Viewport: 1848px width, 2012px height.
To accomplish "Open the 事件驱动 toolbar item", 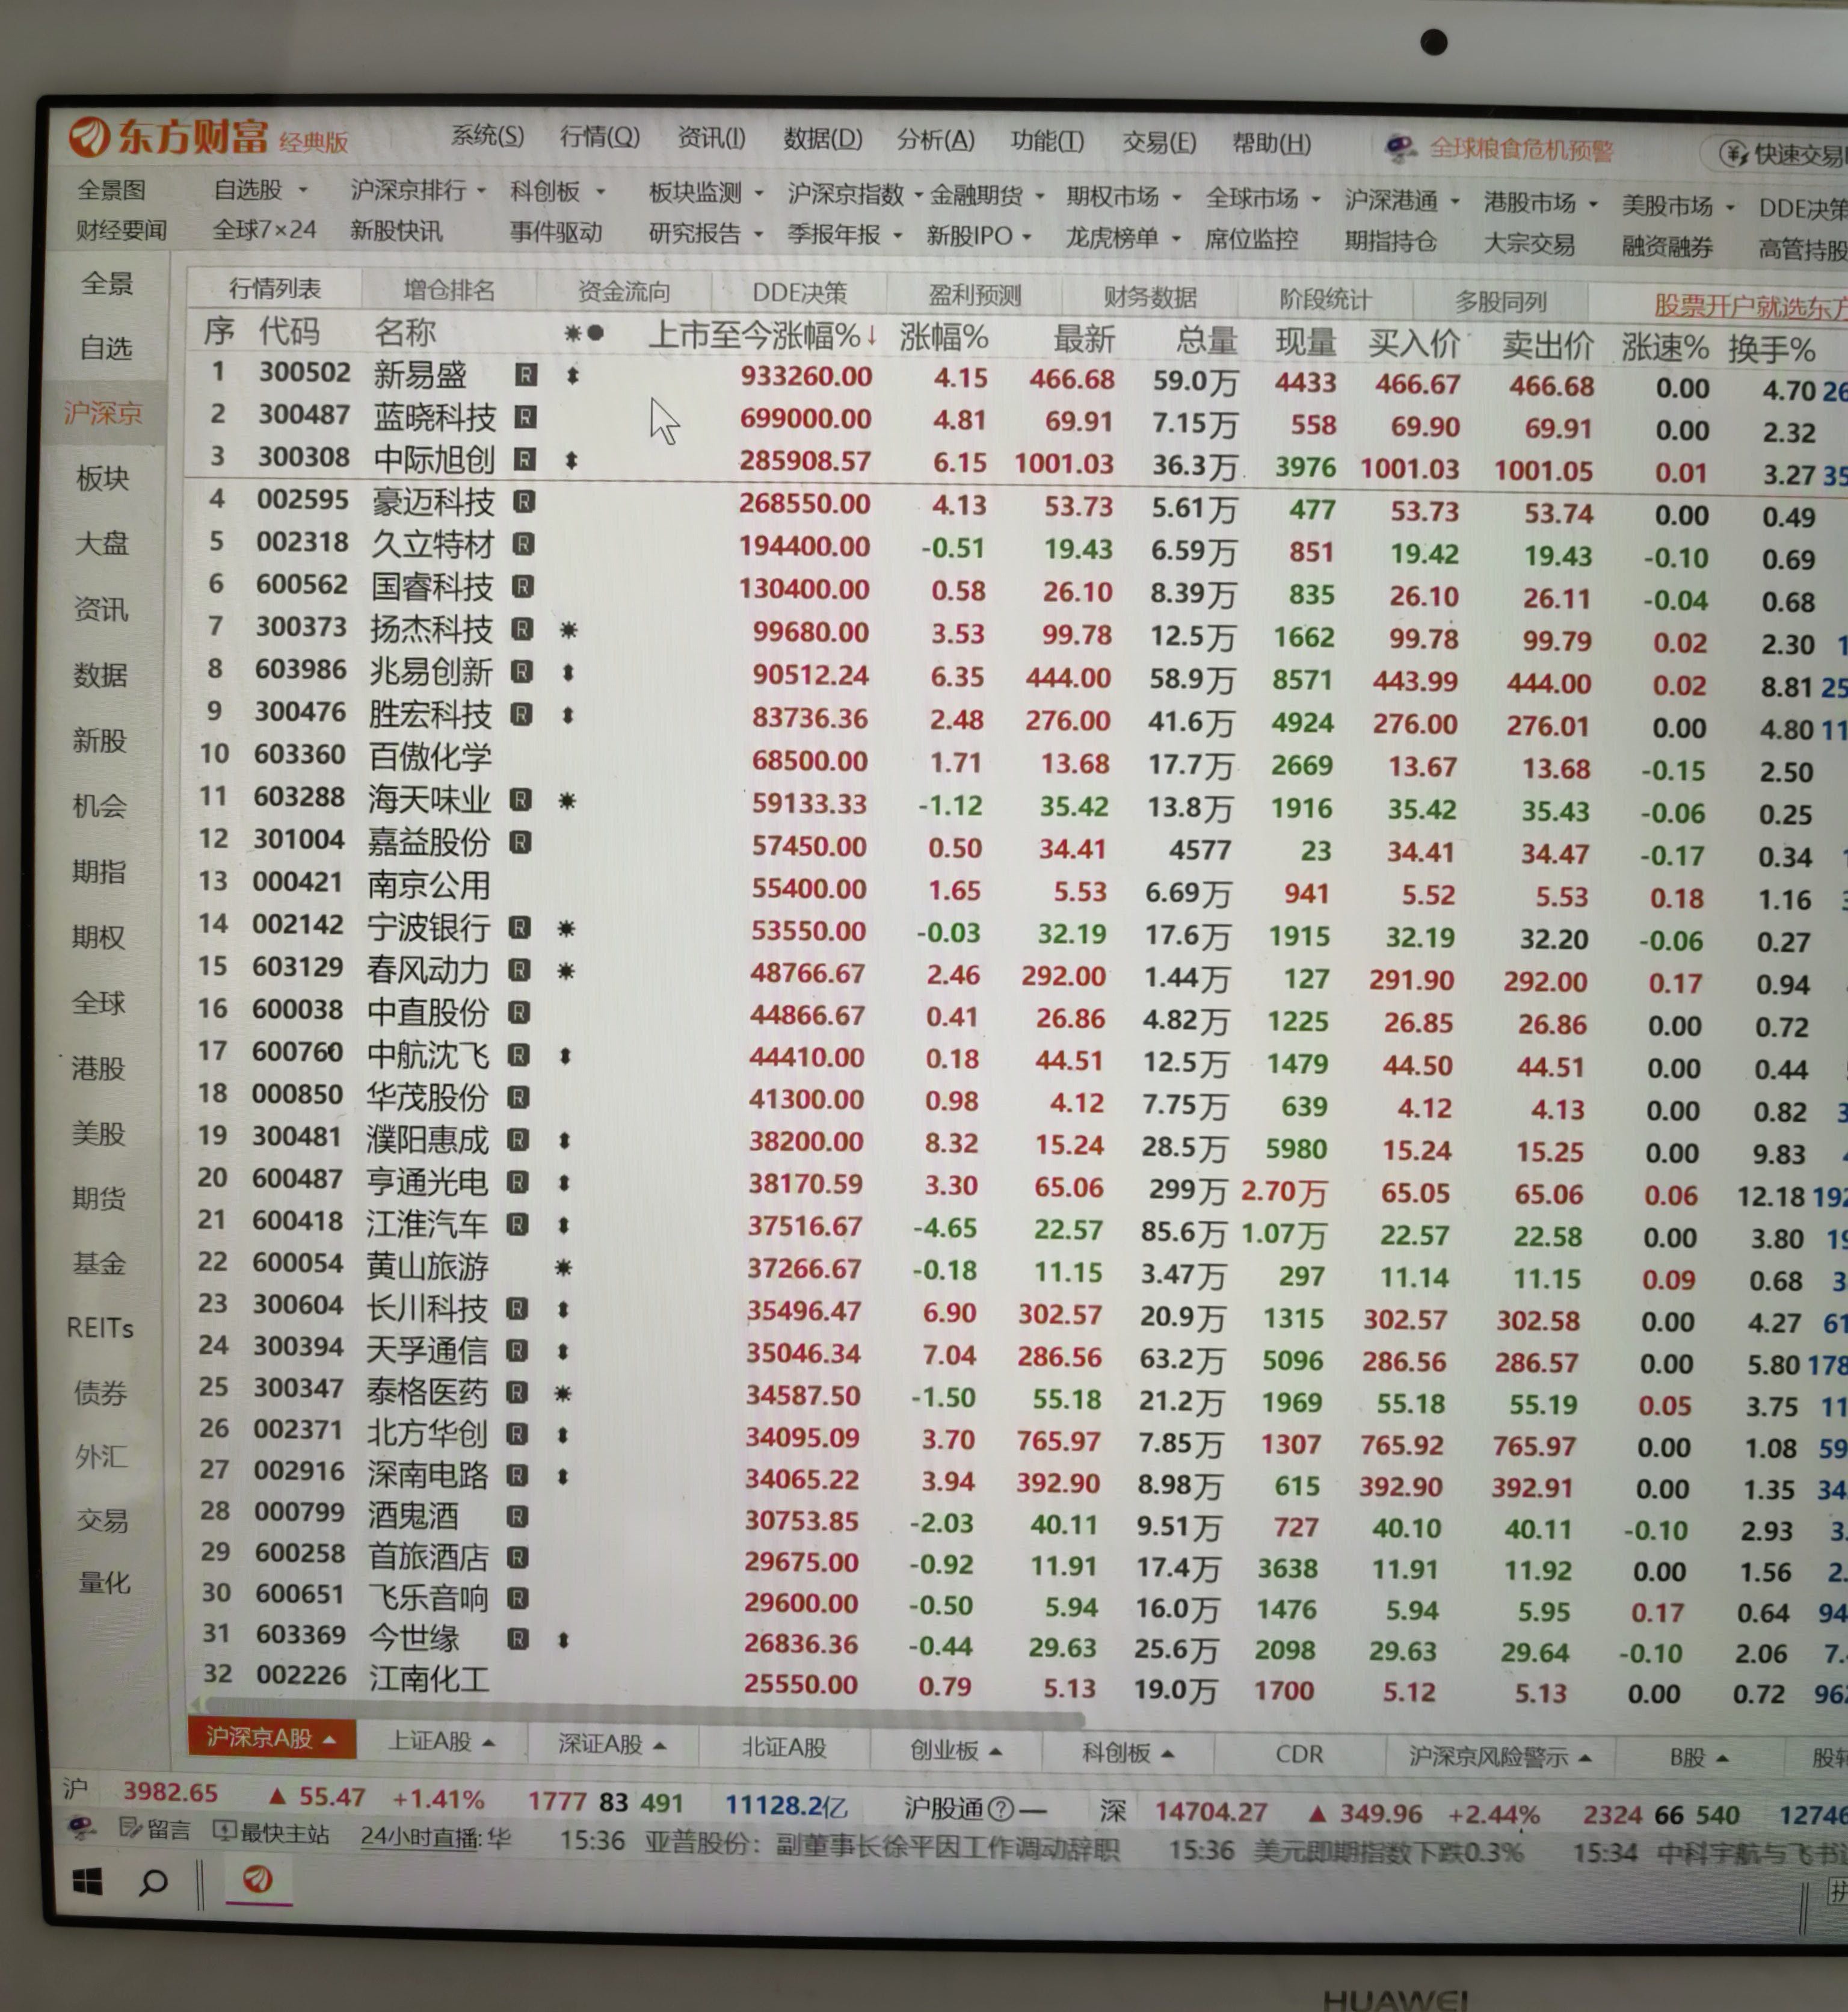I will (556, 233).
